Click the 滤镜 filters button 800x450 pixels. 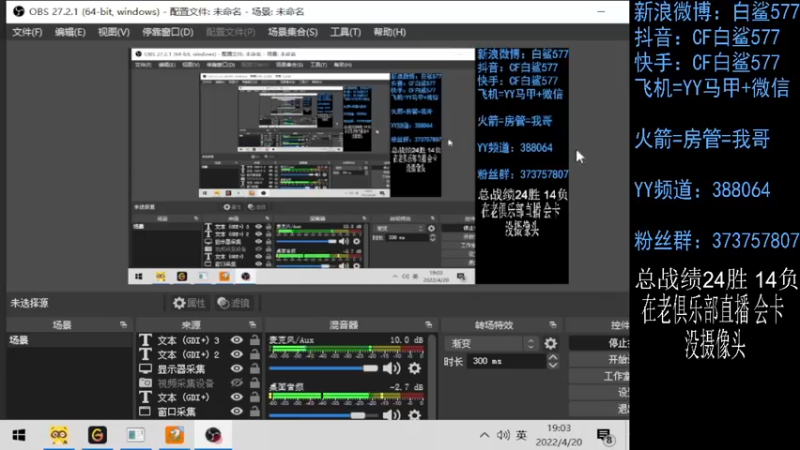point(234,303)
